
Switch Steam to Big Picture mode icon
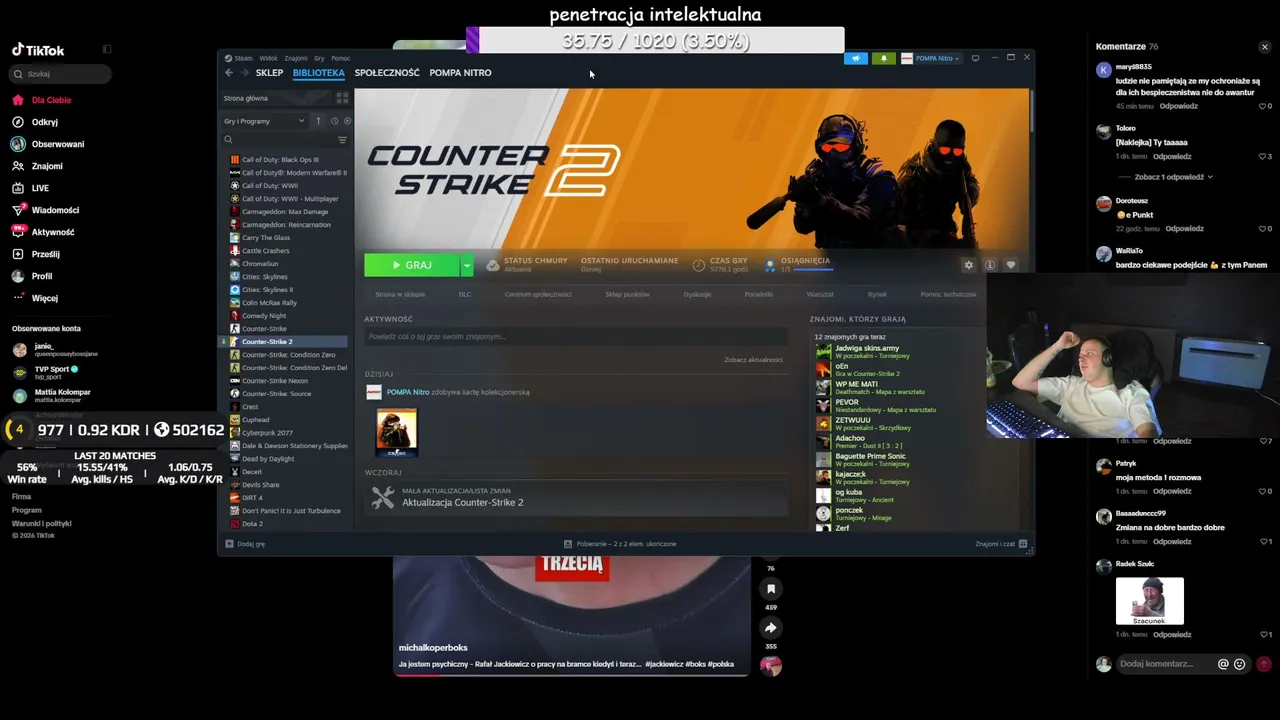coord(976,58)
